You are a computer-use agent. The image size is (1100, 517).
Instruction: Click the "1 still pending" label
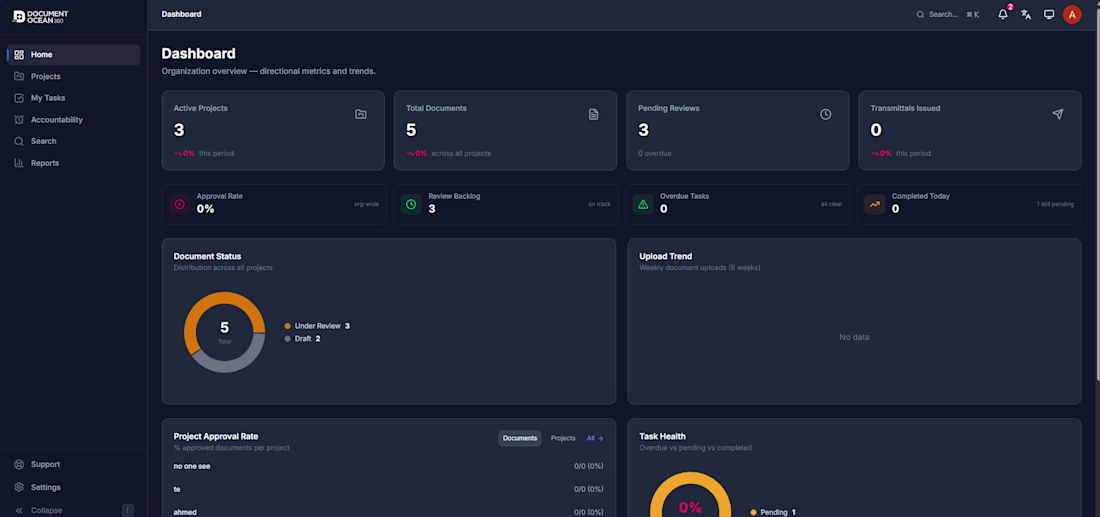1055,204
